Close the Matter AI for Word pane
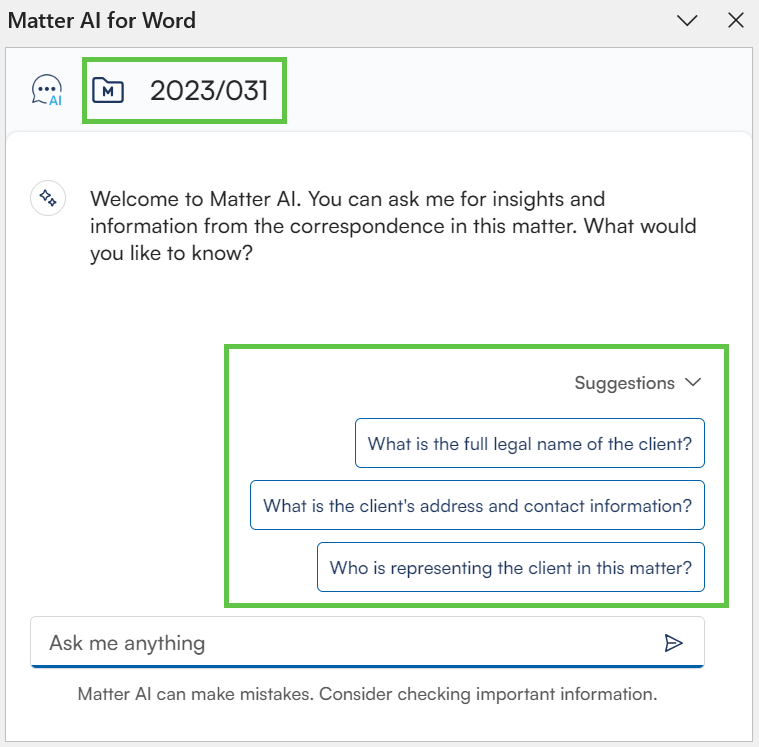759x747 pixels. [736, 20]
